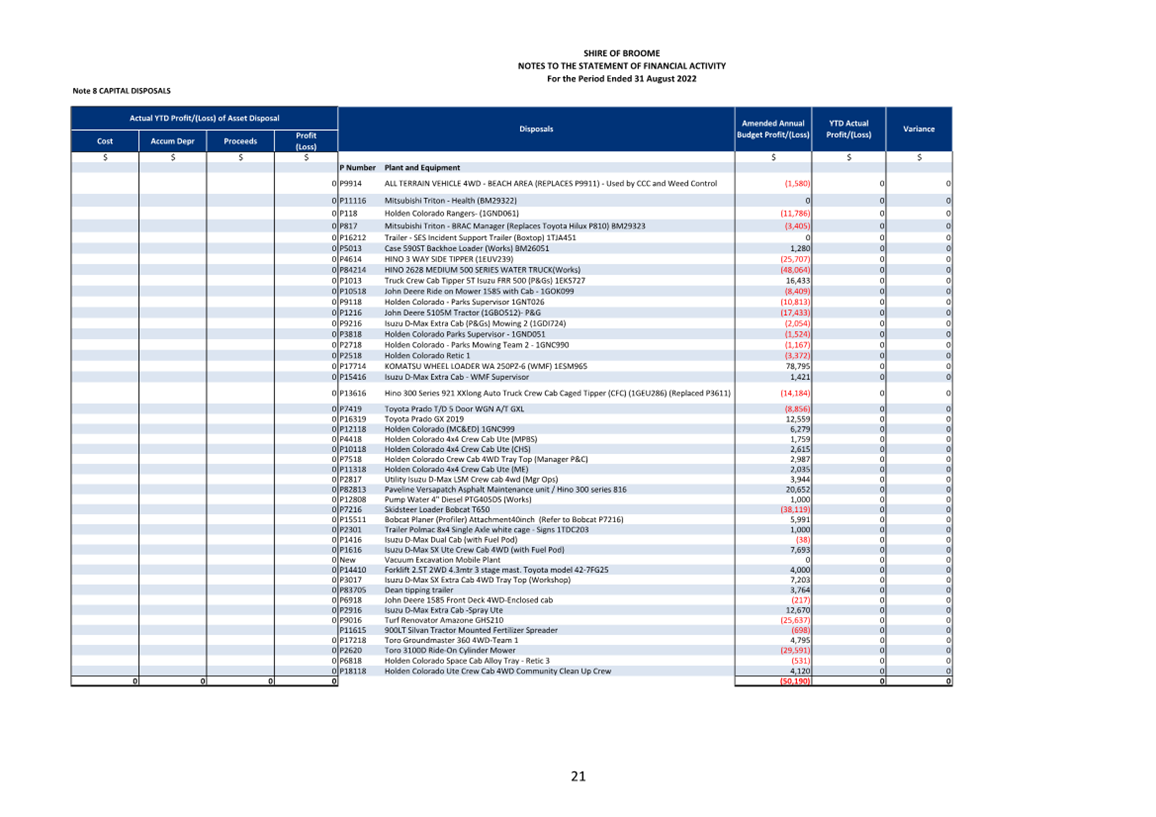This screenshot has width=1156, height=817.
Task: Select the 'Plant and Equipment' subheading
Action: pyautogui.click(x=422, y=167)
